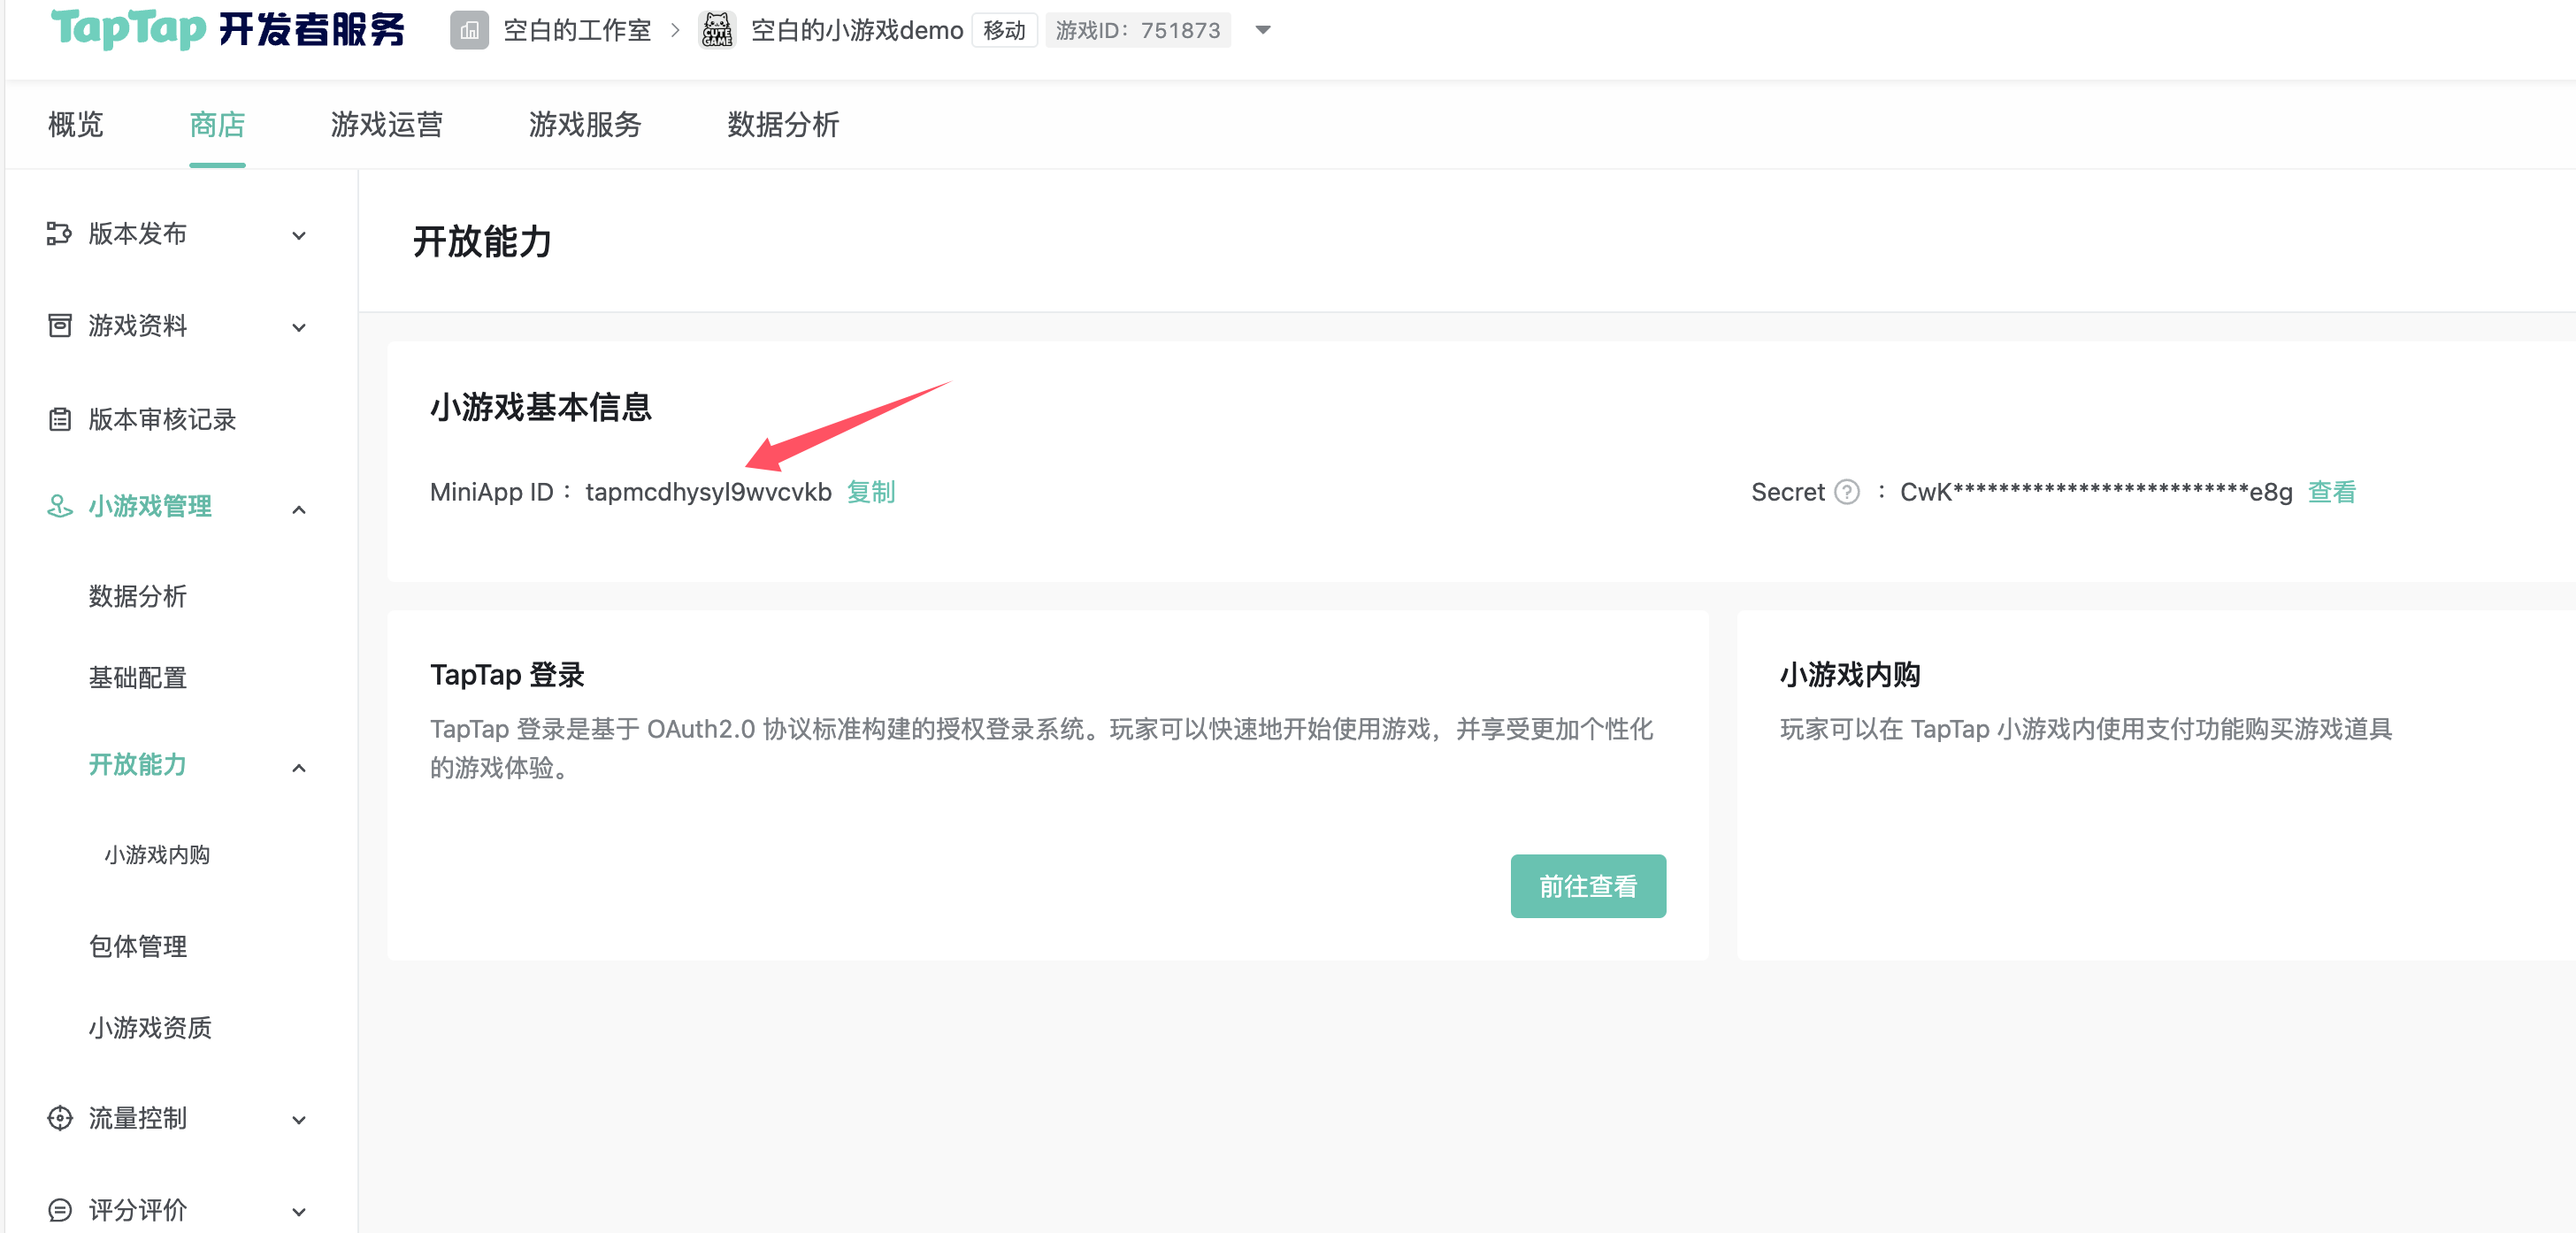Click the 版本发布 sidebar icon

[59, 234]
